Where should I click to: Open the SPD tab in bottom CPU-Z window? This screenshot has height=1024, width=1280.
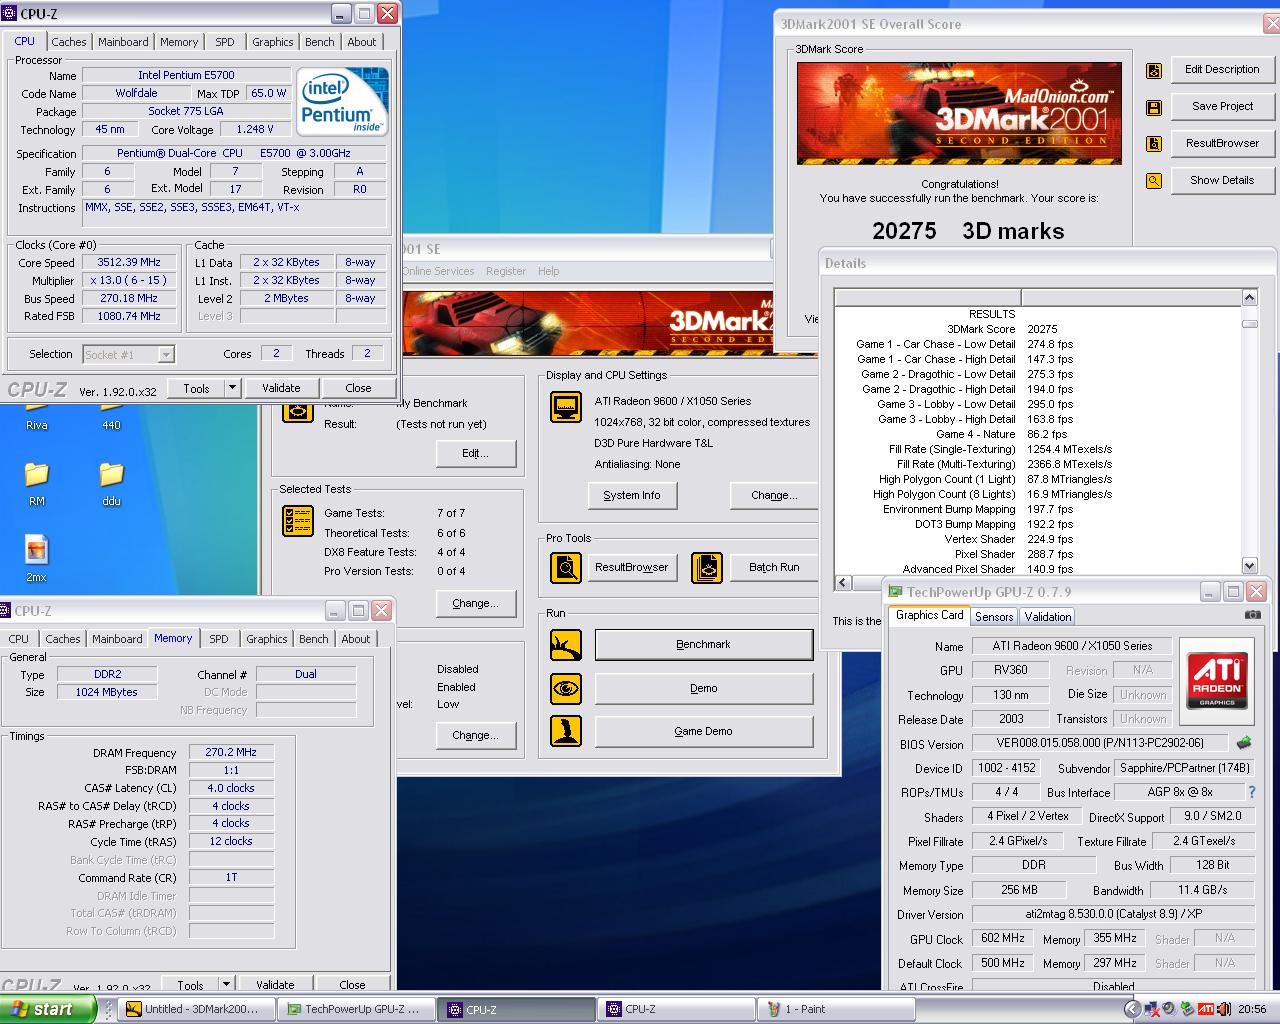click(219, 639)
